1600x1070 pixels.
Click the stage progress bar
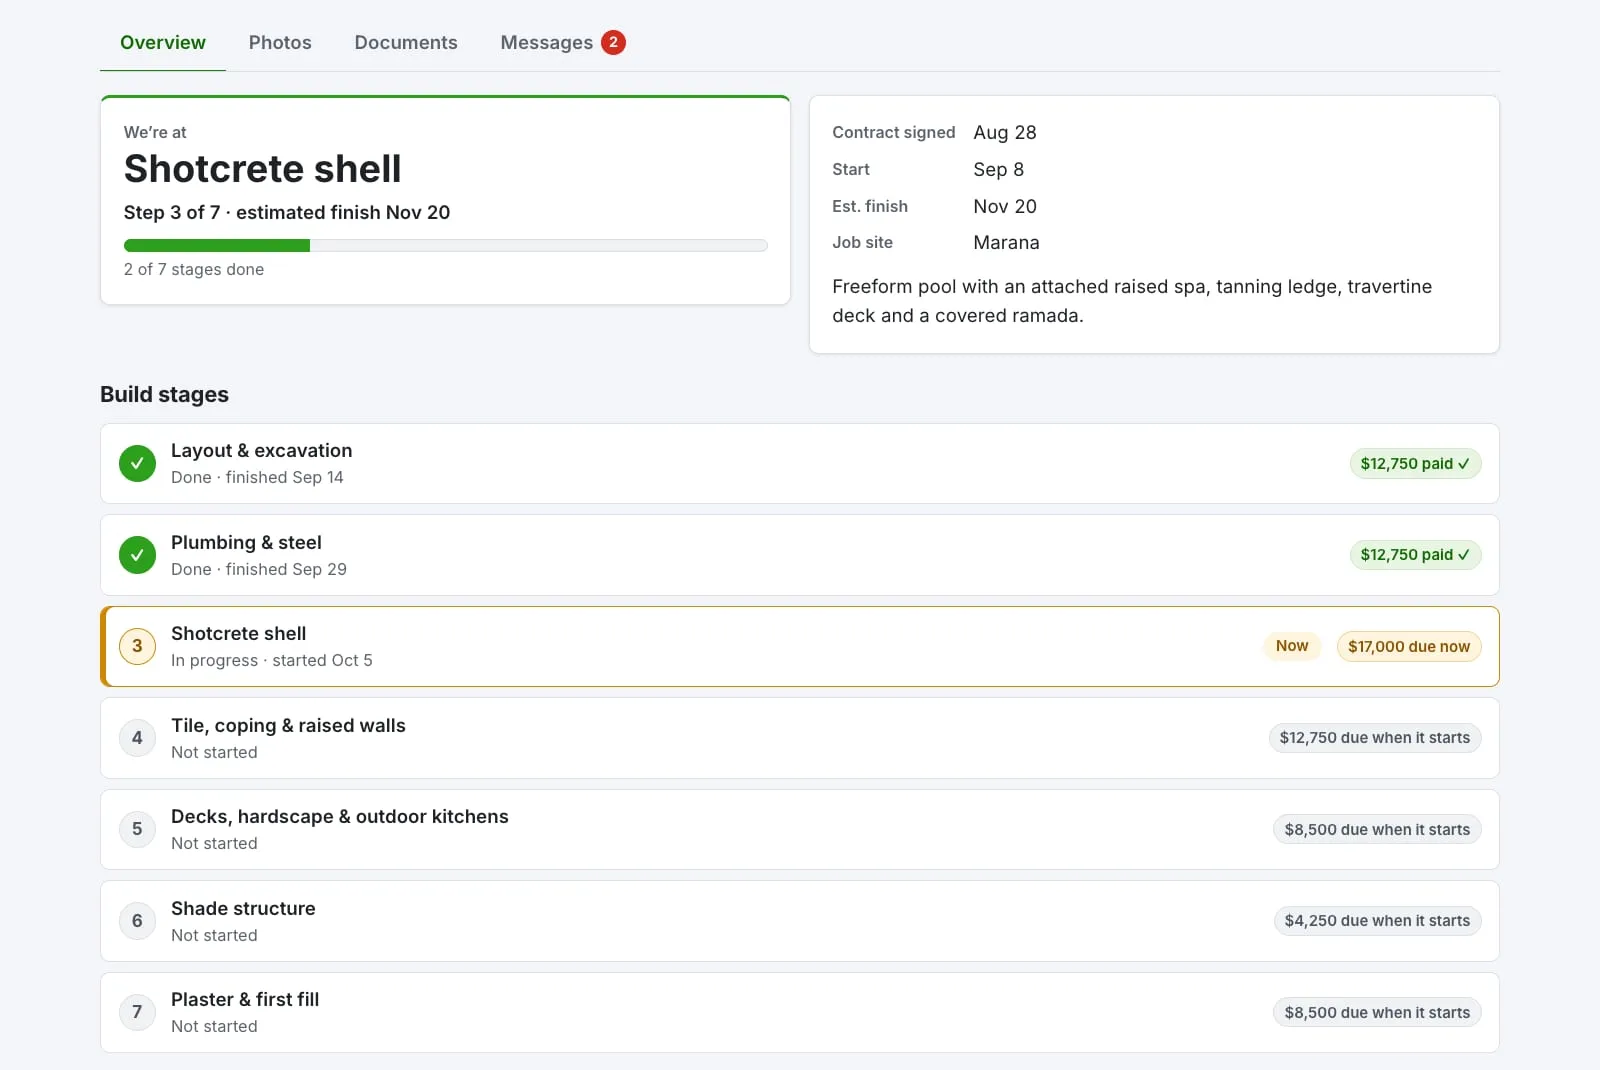(x=445, y=245)
